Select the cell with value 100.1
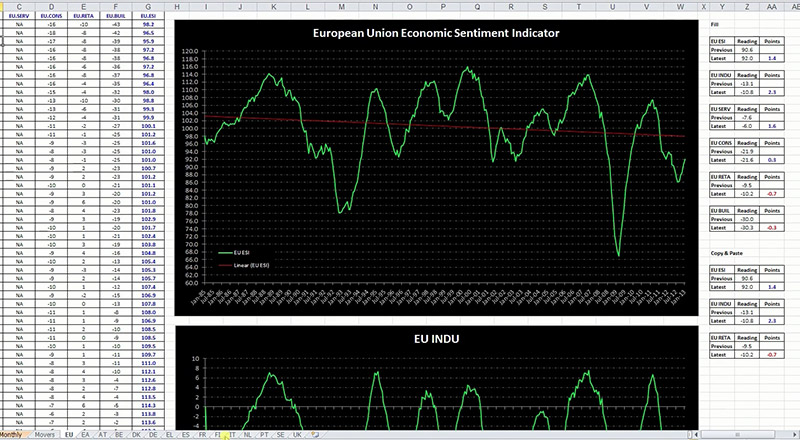Viewport: 800px width, 440px height. [x=148, y=126]
